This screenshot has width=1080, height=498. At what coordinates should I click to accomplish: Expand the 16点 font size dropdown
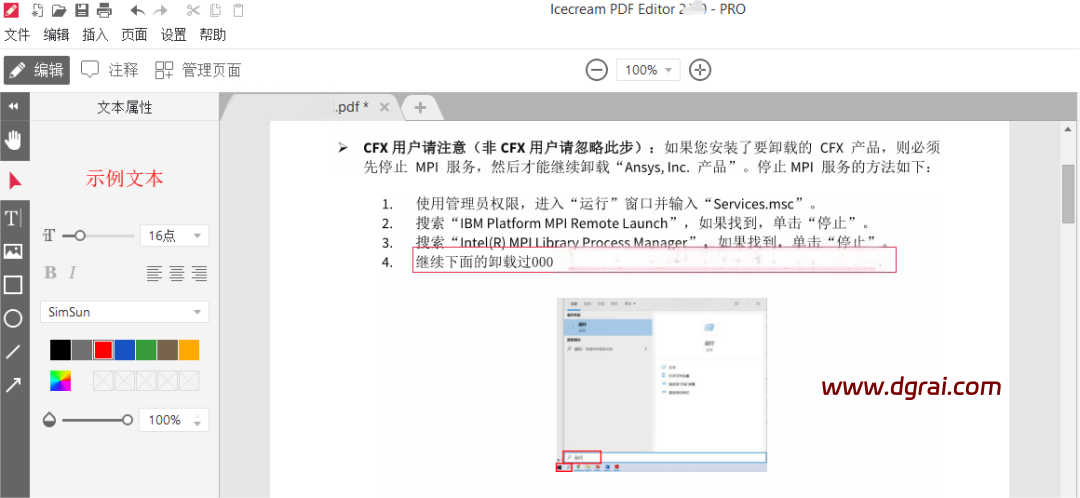[x=173, y=236]
